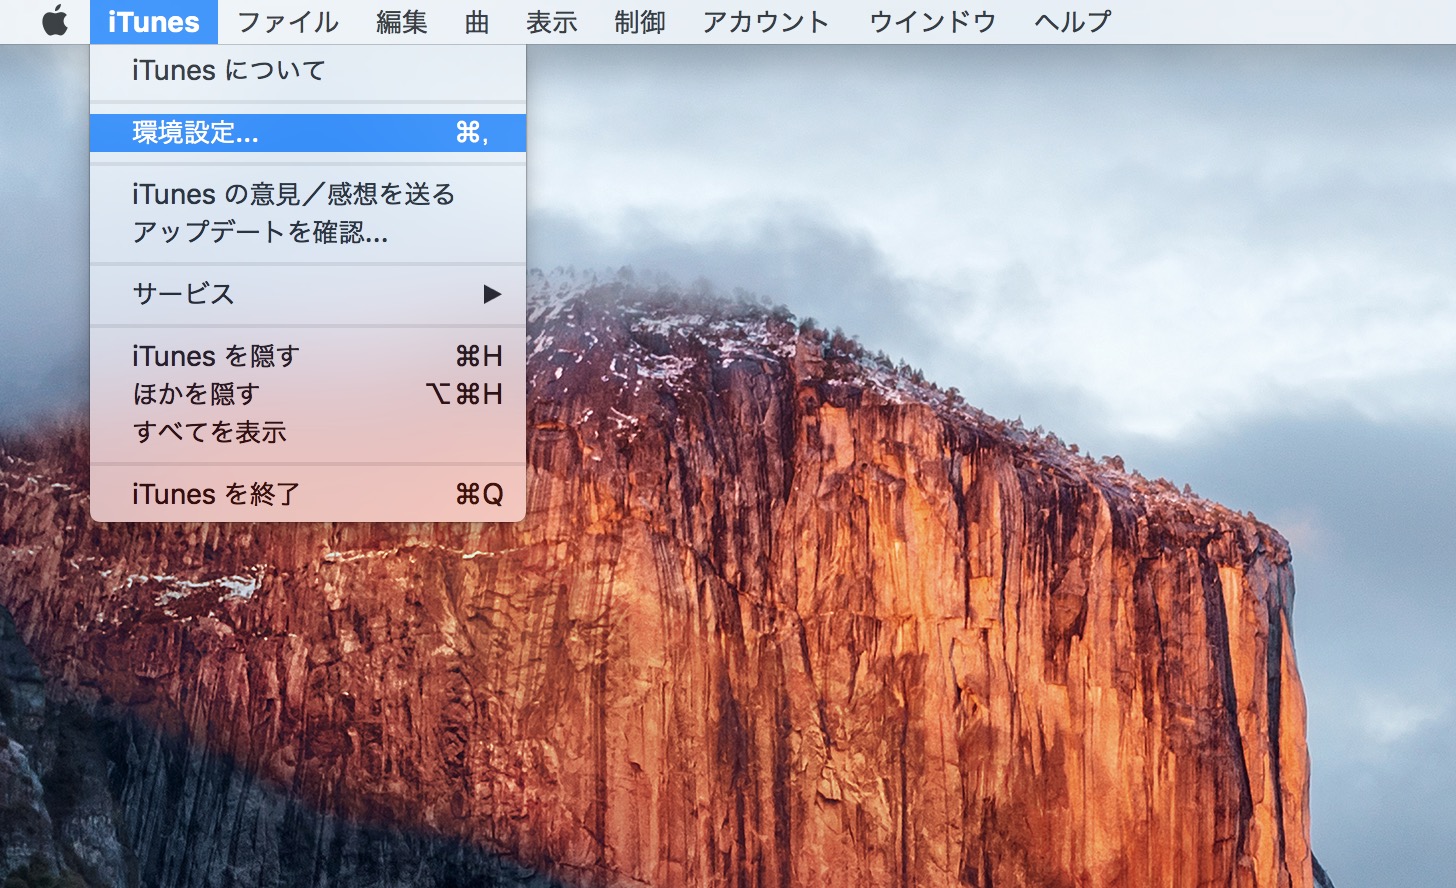Choose iTunes を終了
Screen dimensions: 1456x888
tap(308, 494)
